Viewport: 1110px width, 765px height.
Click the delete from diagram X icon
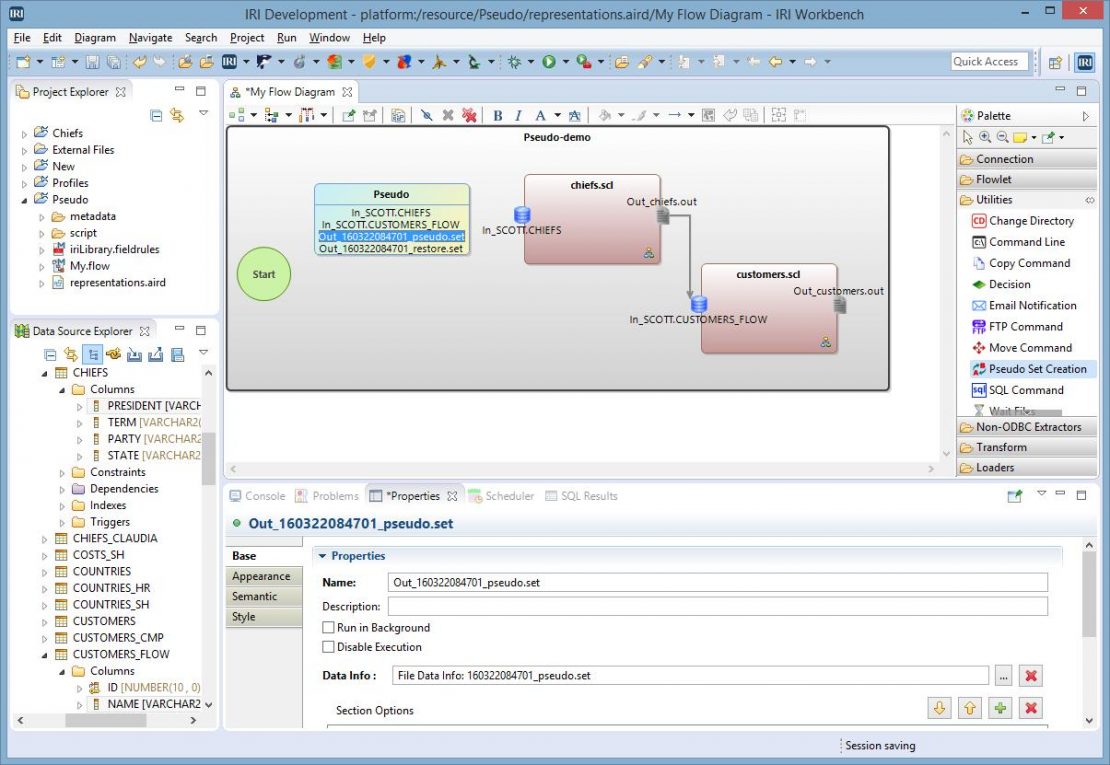point(448,115)
